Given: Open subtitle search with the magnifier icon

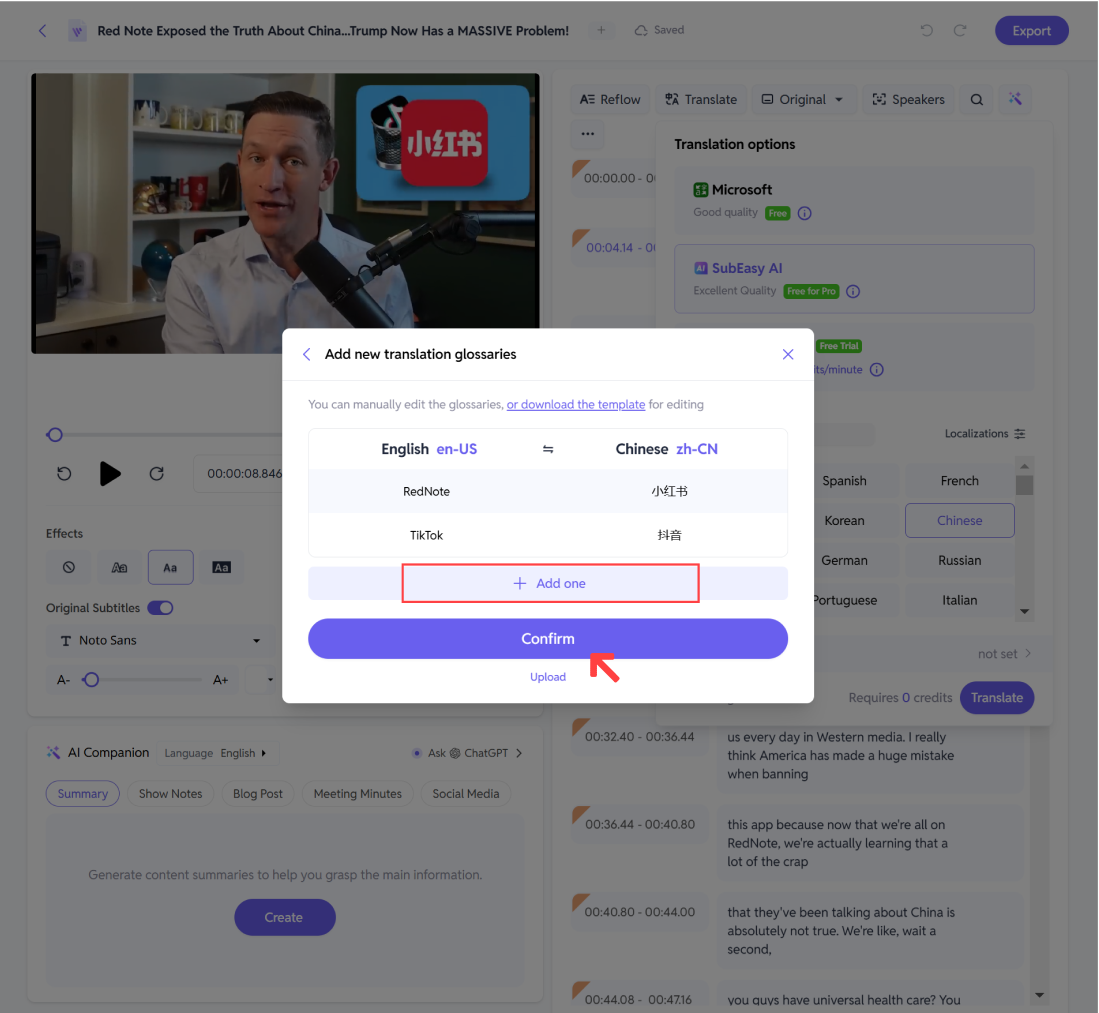Looking at the screenshot, I should (976, 100).
